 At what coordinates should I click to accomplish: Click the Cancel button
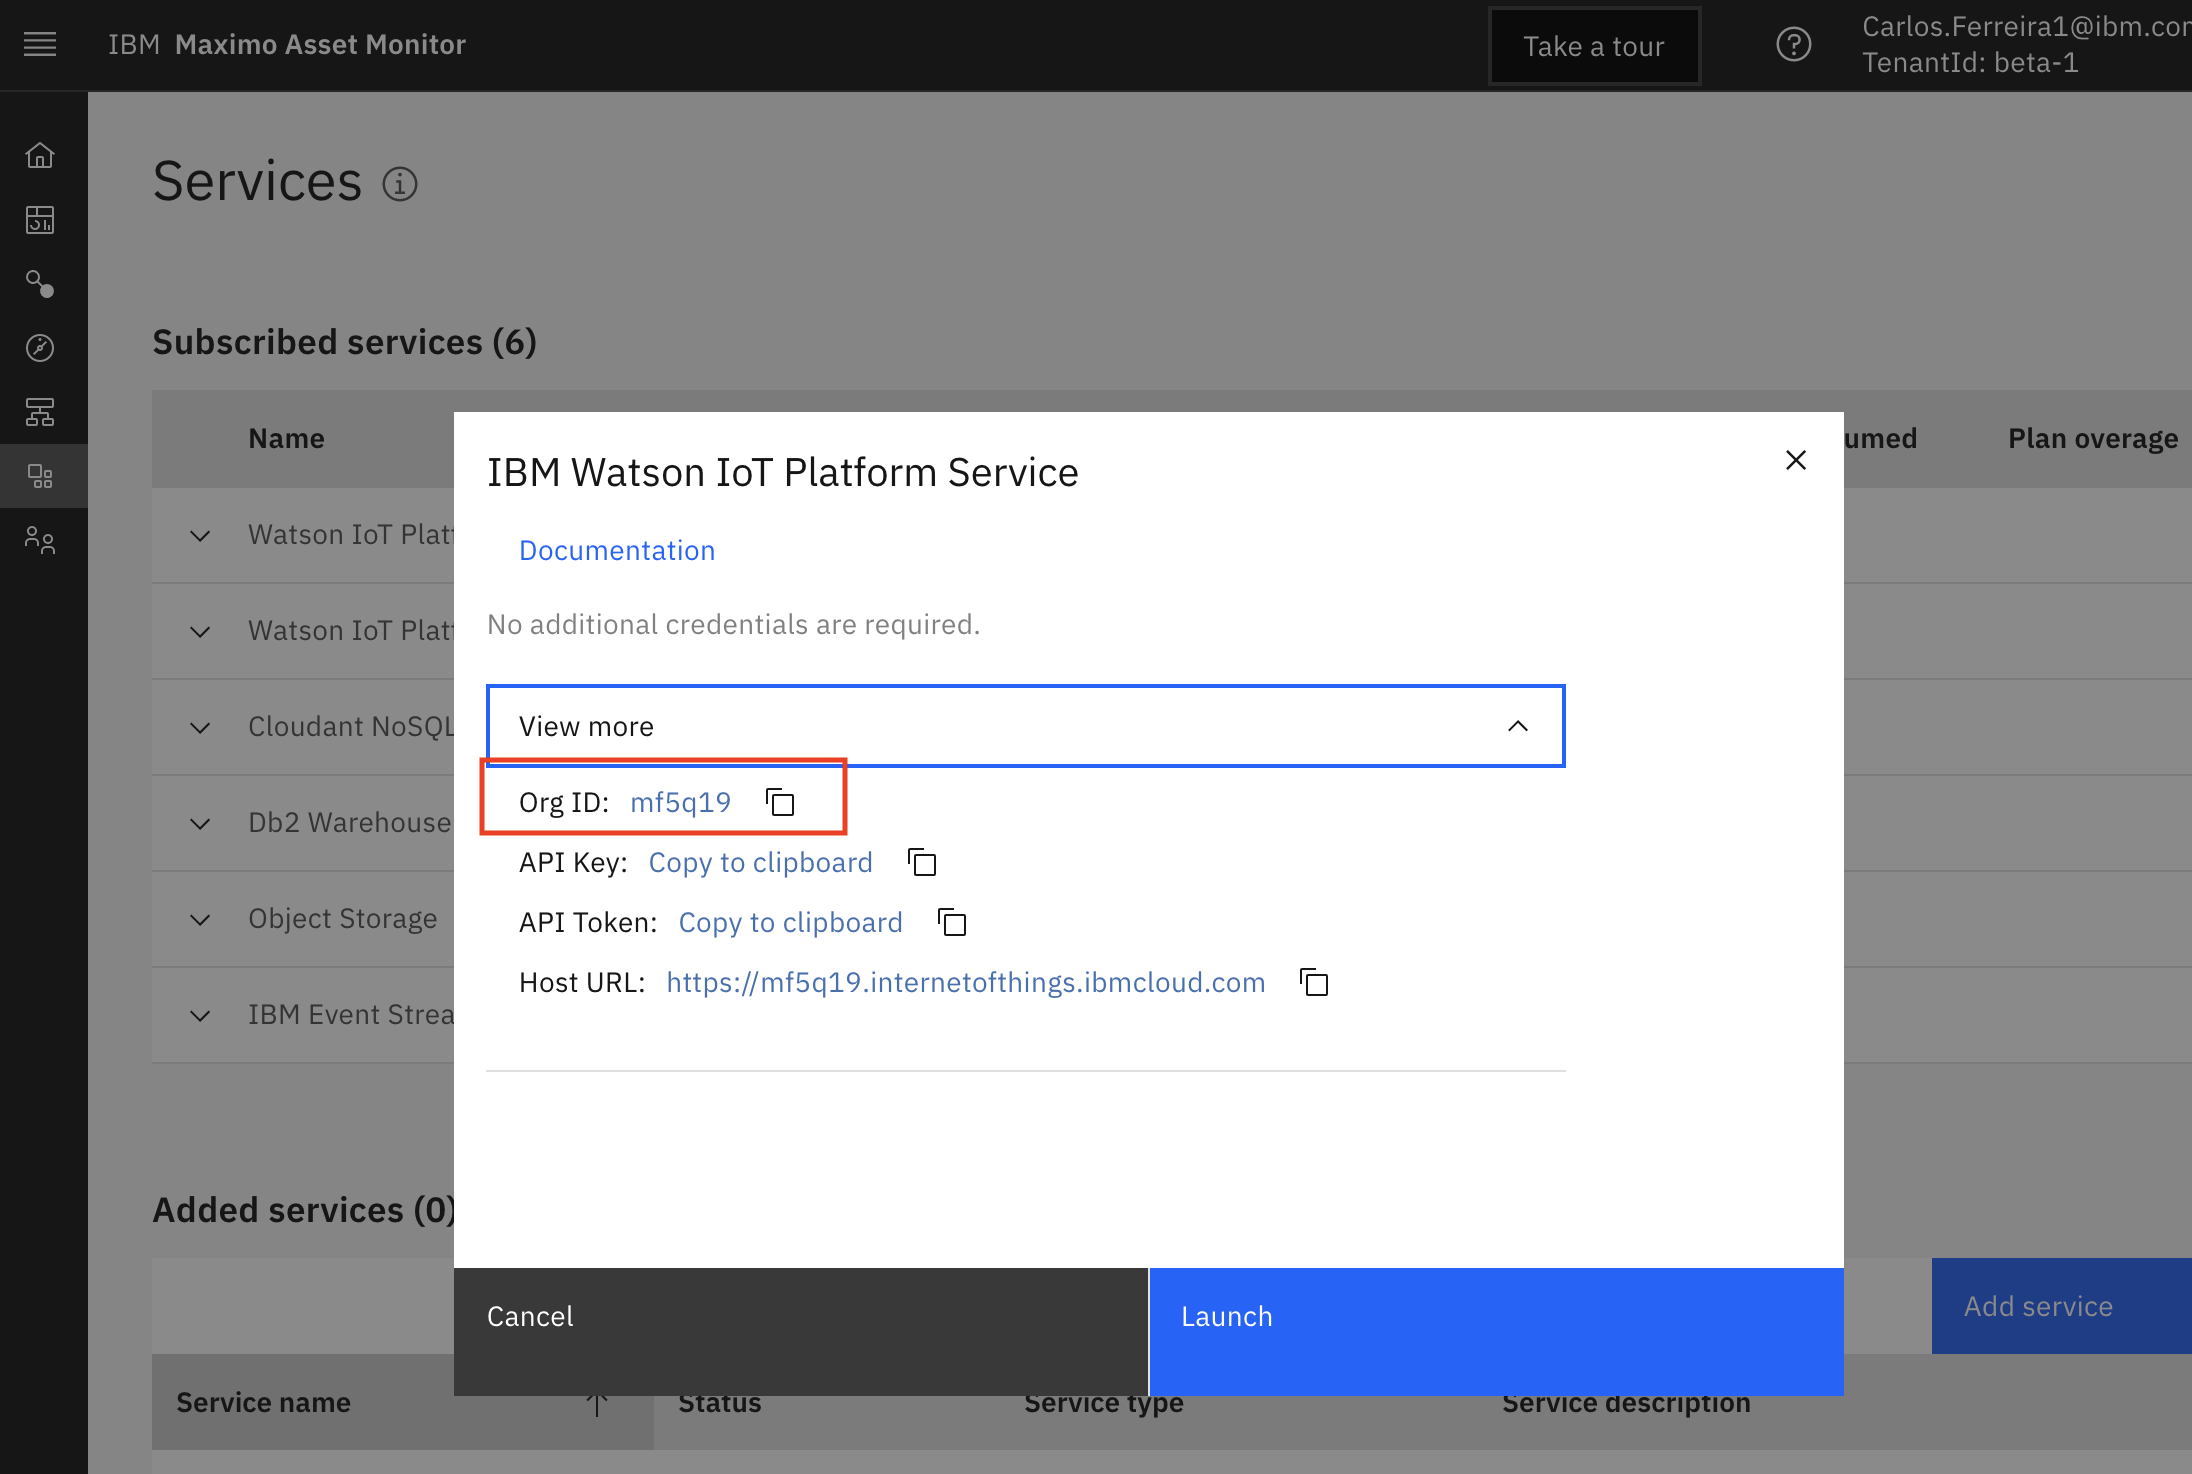(x=801, y=1332)
